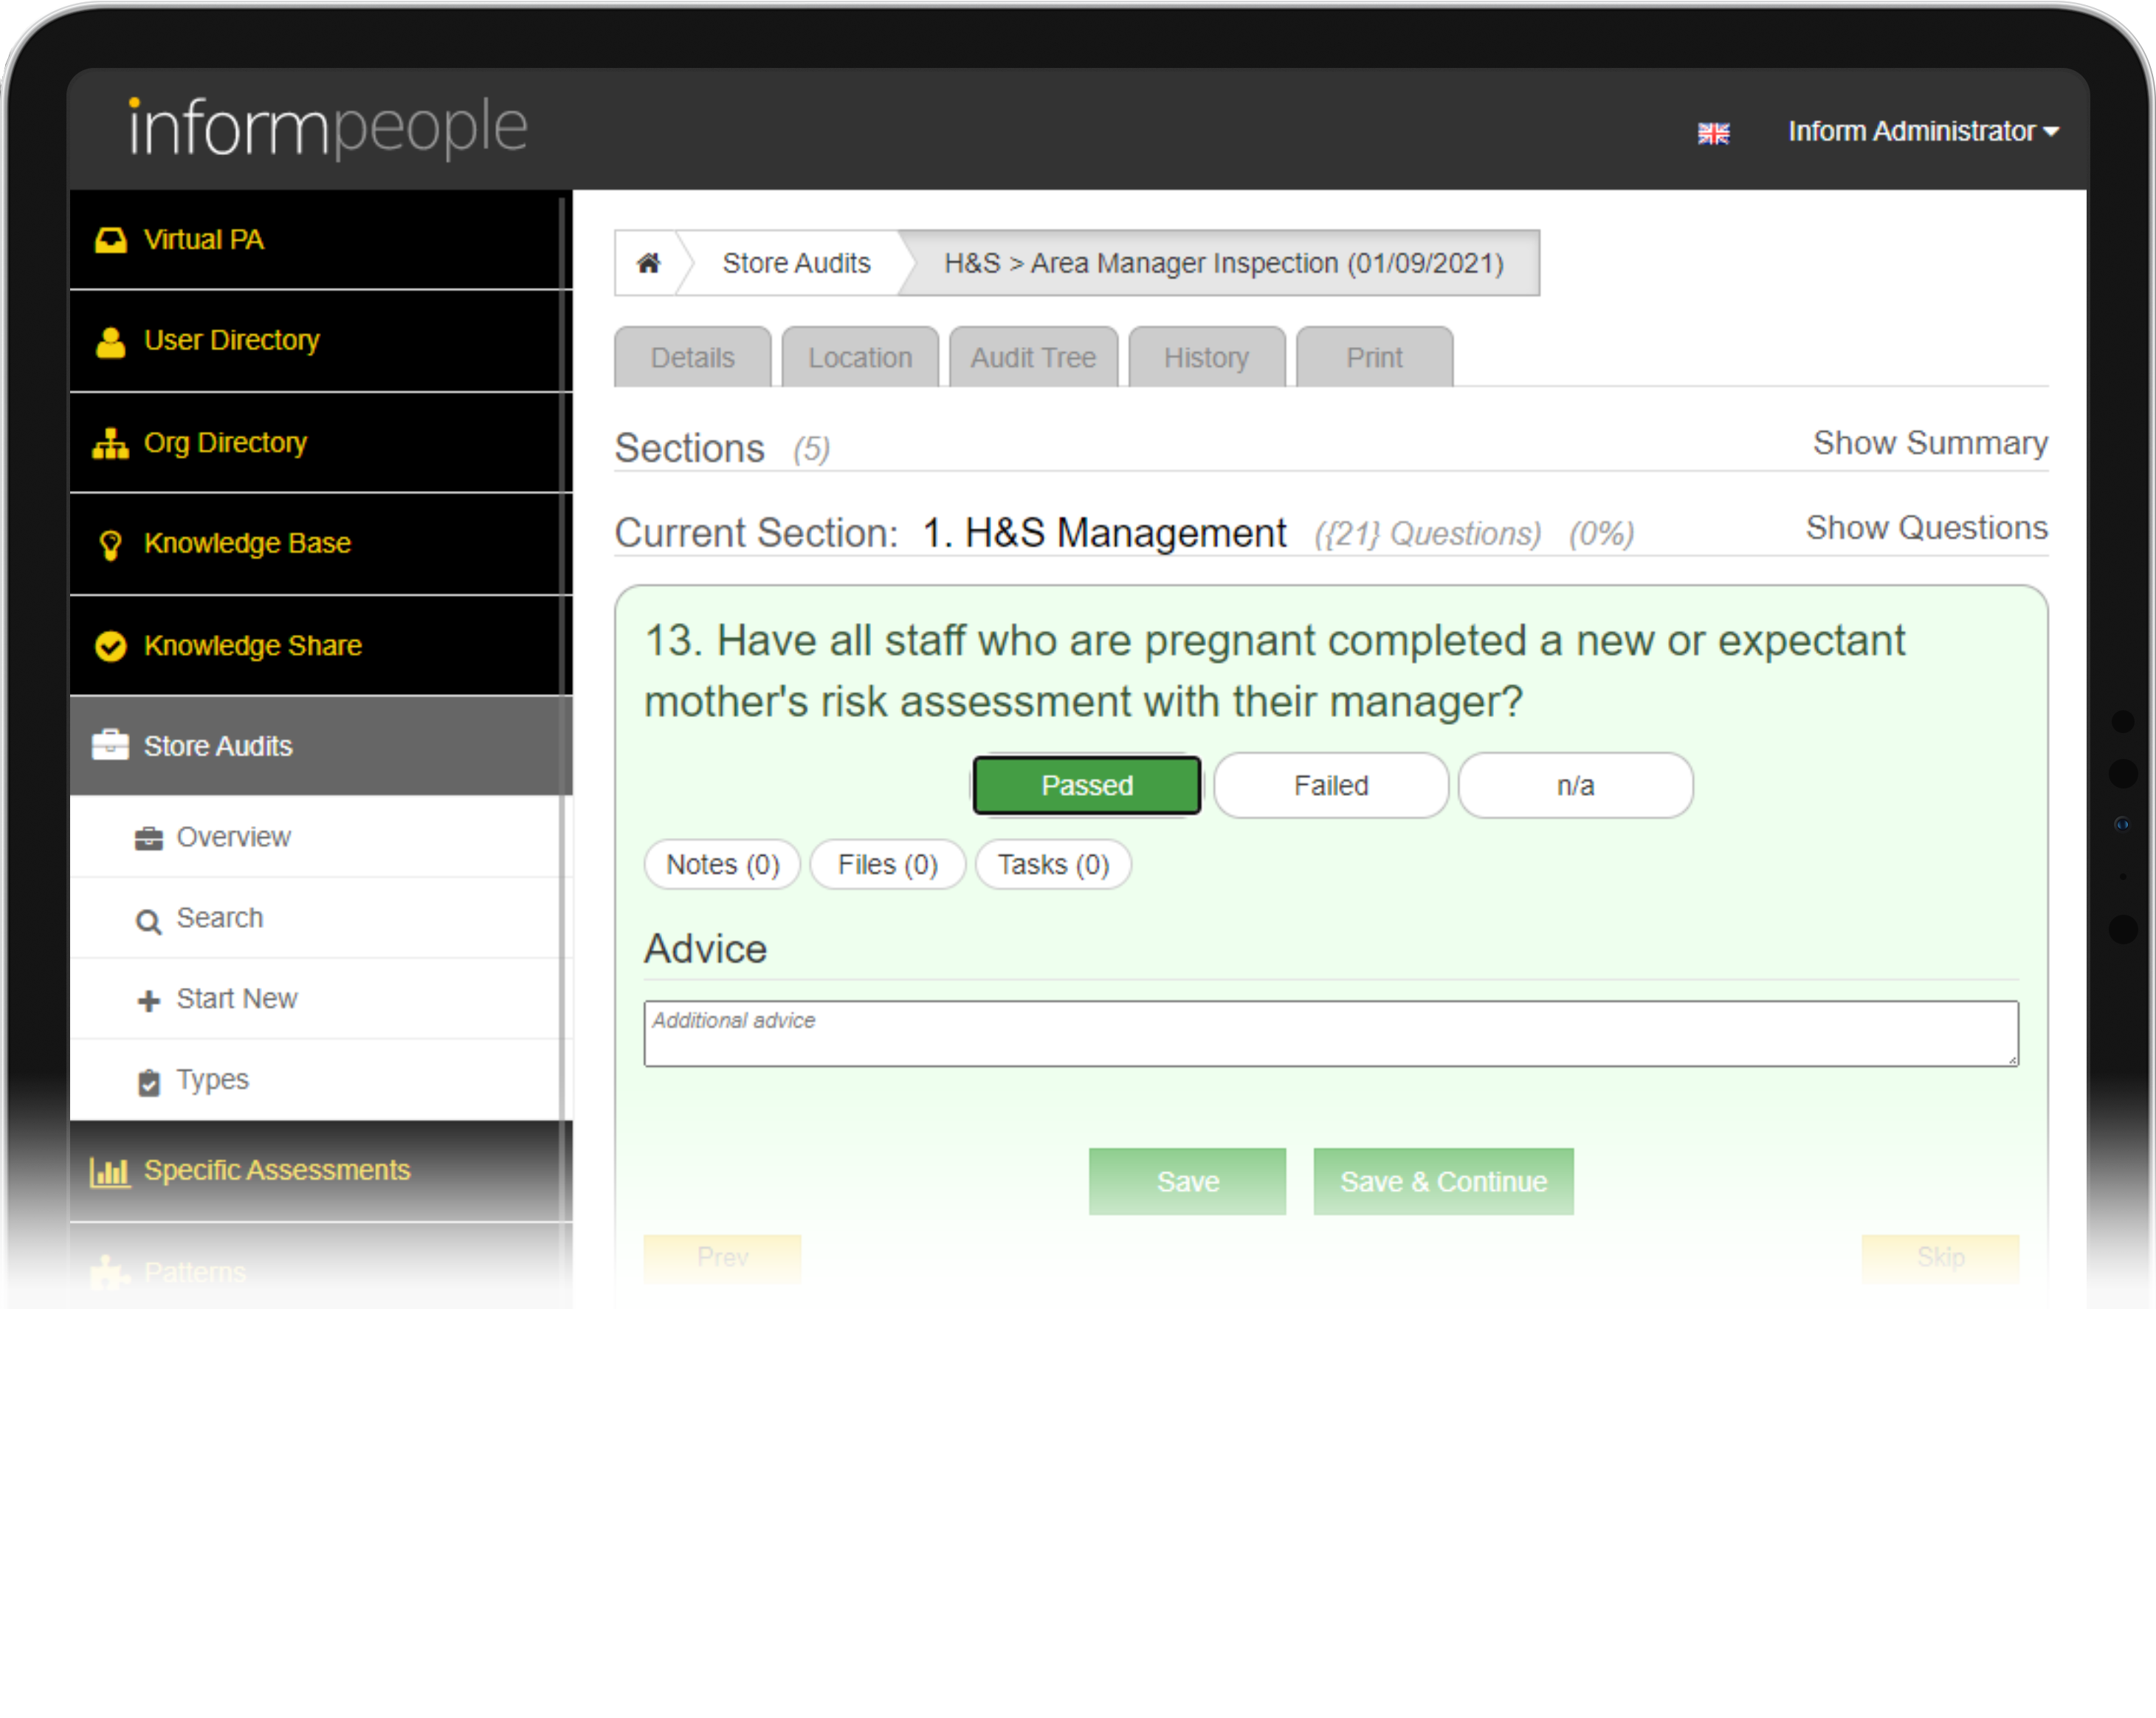
Task: Click the Save & Continue button
Action: (x=1443, y=1181)
